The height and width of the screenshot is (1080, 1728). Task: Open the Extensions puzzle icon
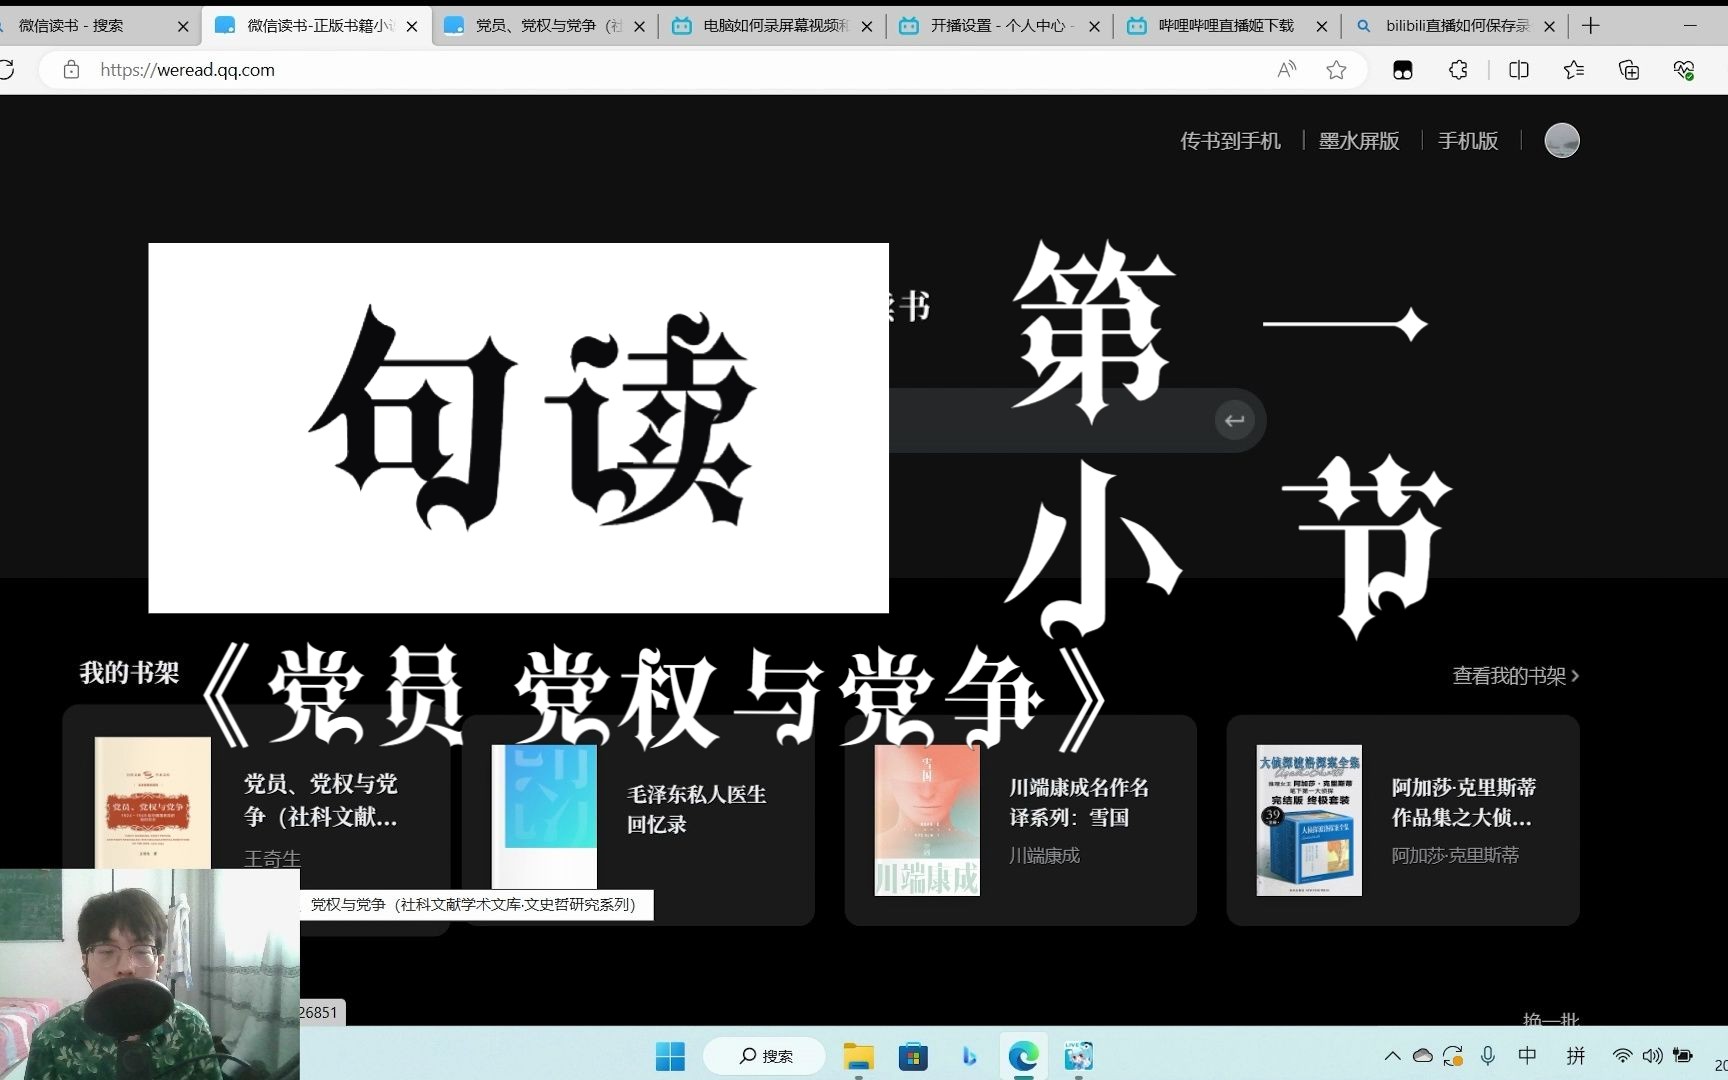[x=1458, y=70]
